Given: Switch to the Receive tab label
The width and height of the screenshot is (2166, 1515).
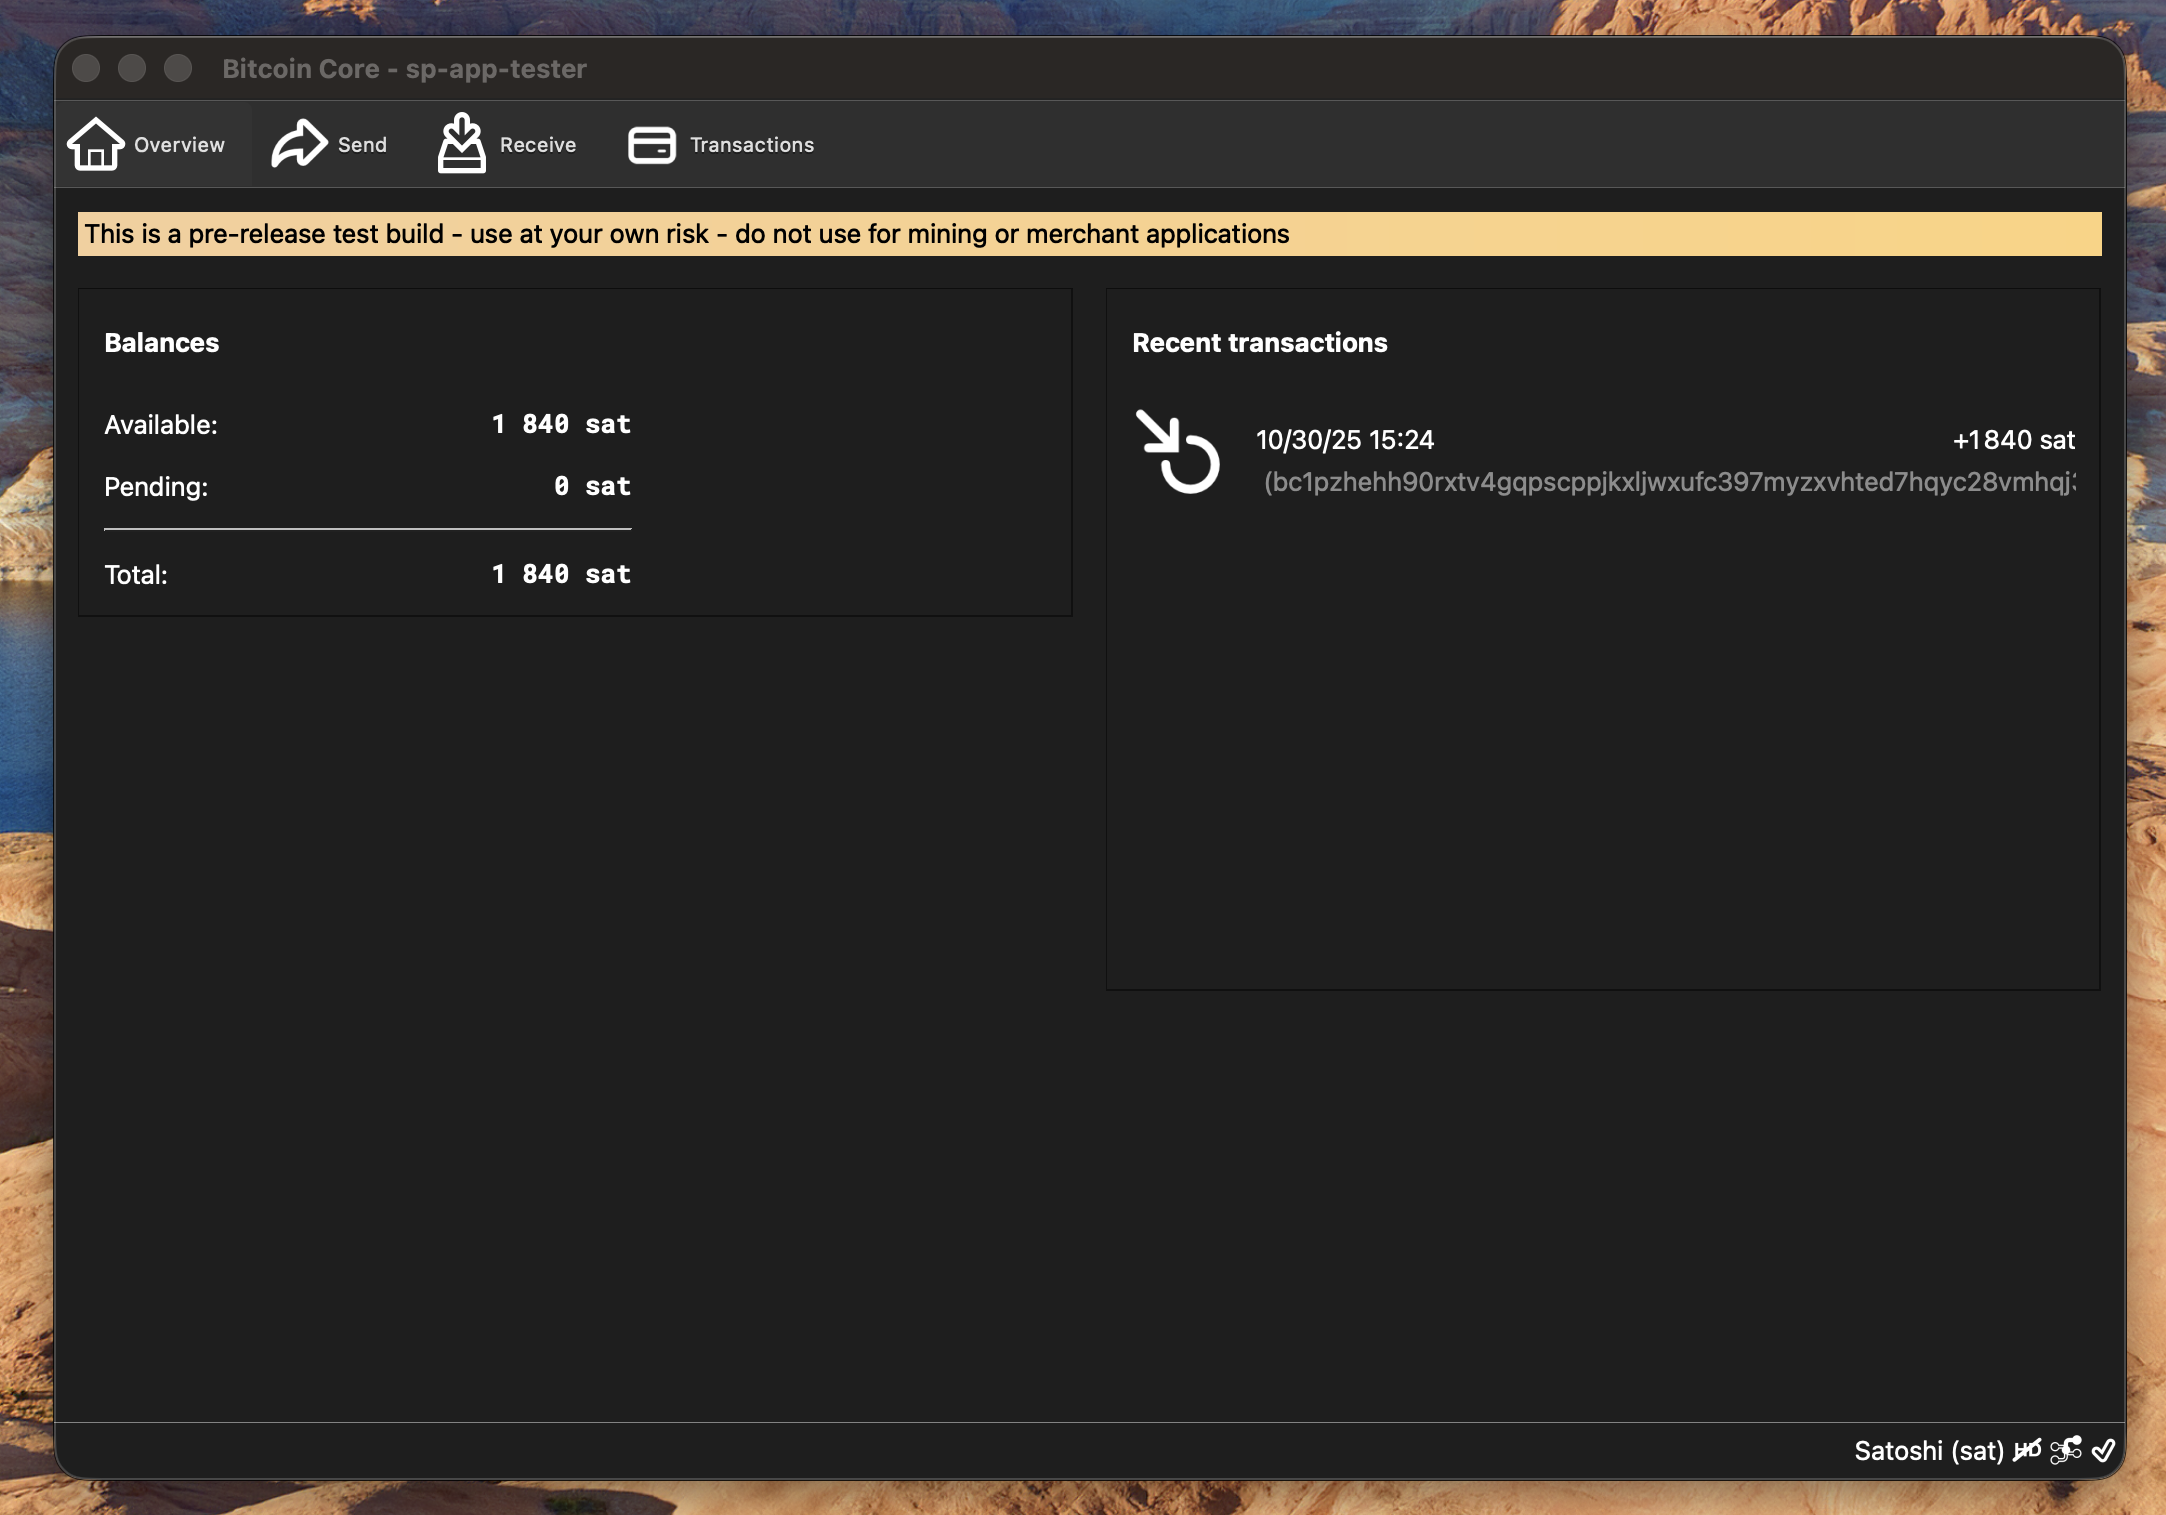Looking at the screenshot, I should [538, 145].
